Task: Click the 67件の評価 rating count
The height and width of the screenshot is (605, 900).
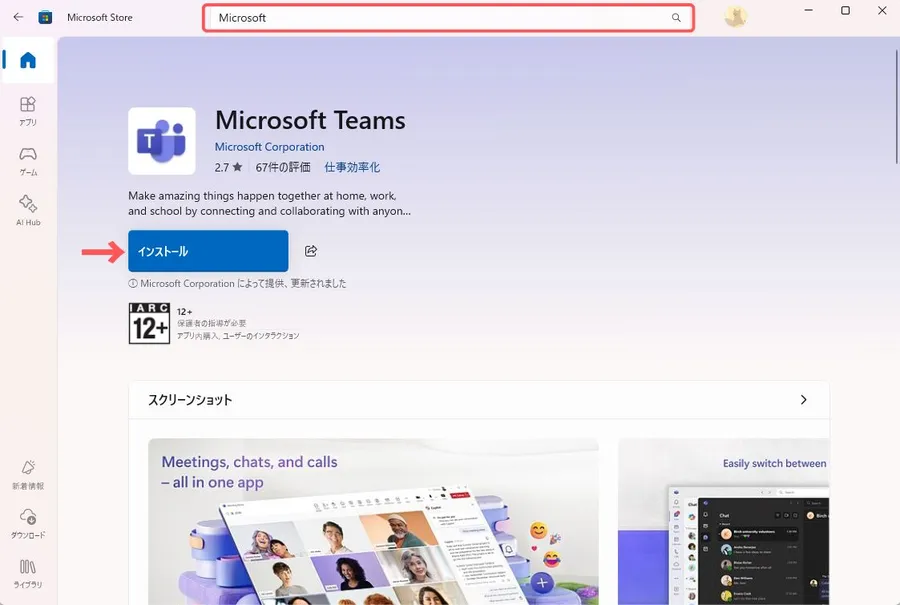Action: [283, 167]
